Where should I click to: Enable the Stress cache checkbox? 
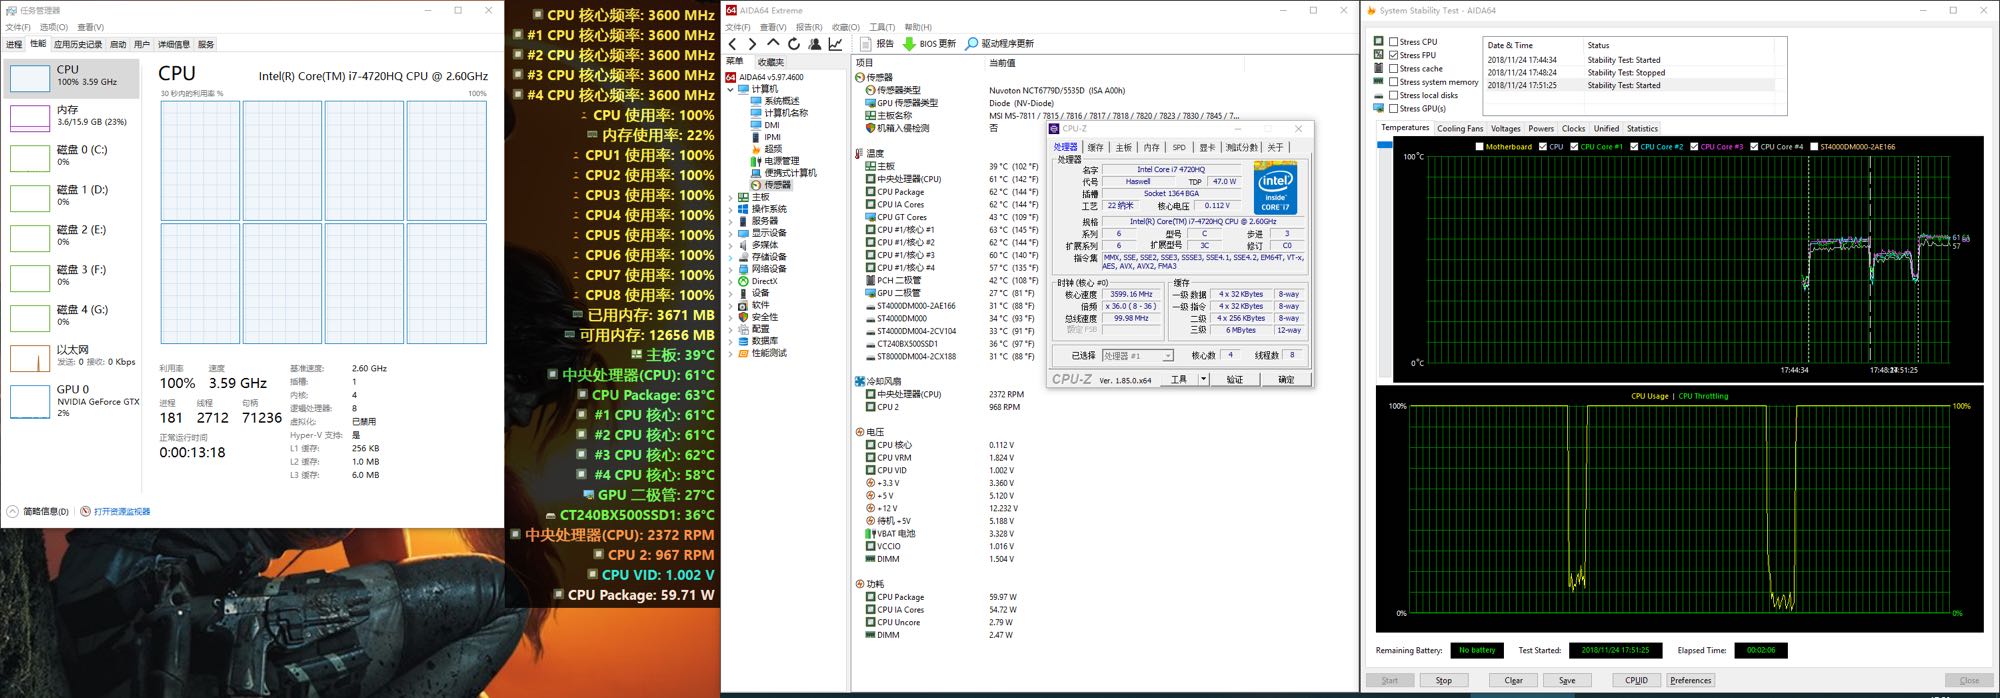tap(1394, 69)
